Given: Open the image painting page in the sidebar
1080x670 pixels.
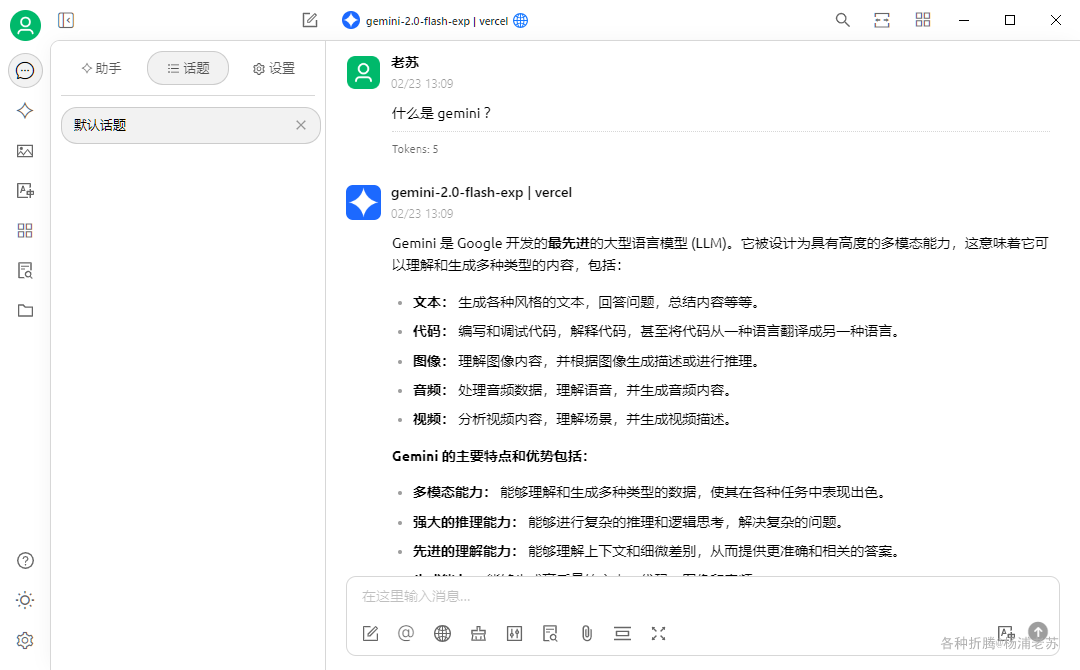Looking at the screenshot, I should tap(25, 151).
